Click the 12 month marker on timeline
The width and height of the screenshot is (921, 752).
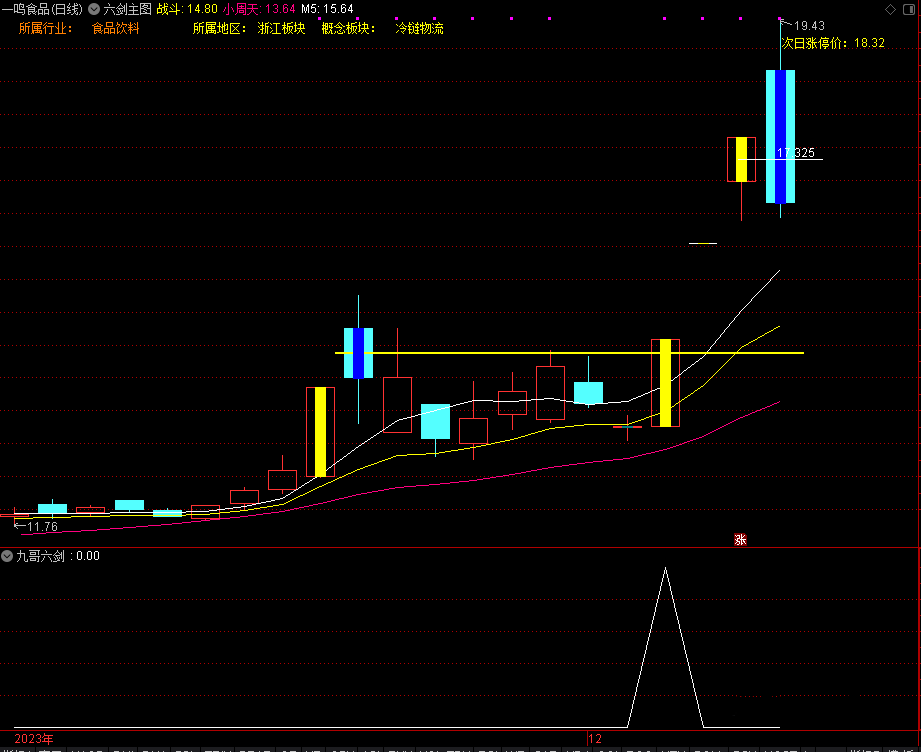(596, 738)
